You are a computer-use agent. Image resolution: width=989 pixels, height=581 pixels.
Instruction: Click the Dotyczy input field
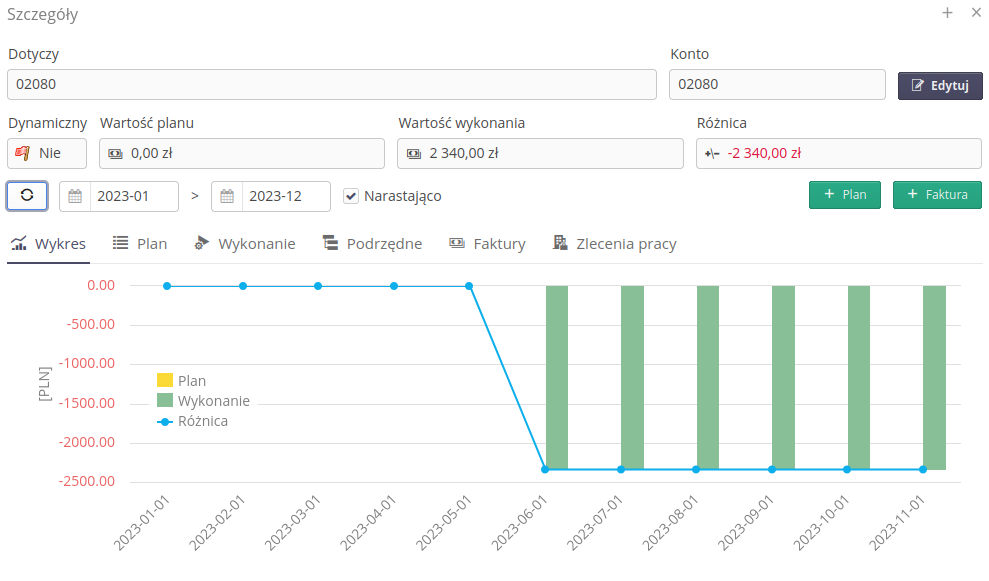[x=331, y=85]
